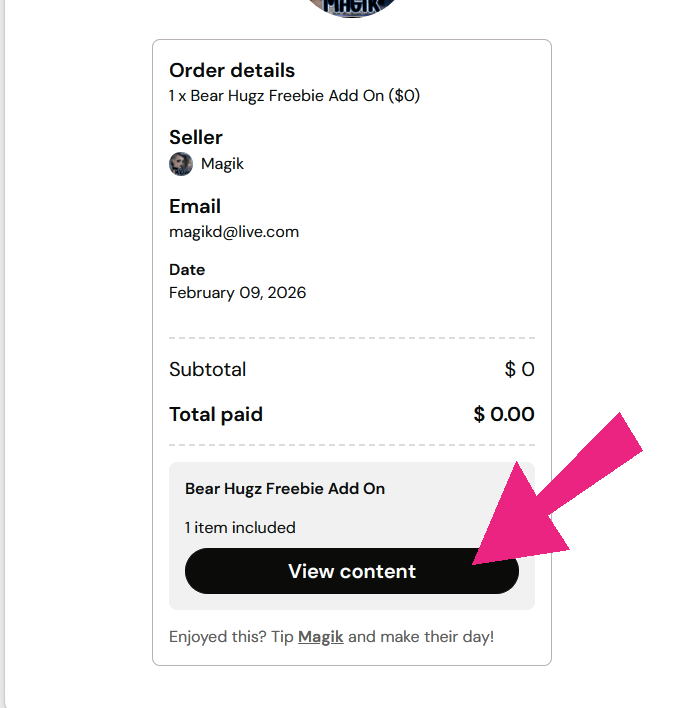Click the 1 item included text

(240, 527)
